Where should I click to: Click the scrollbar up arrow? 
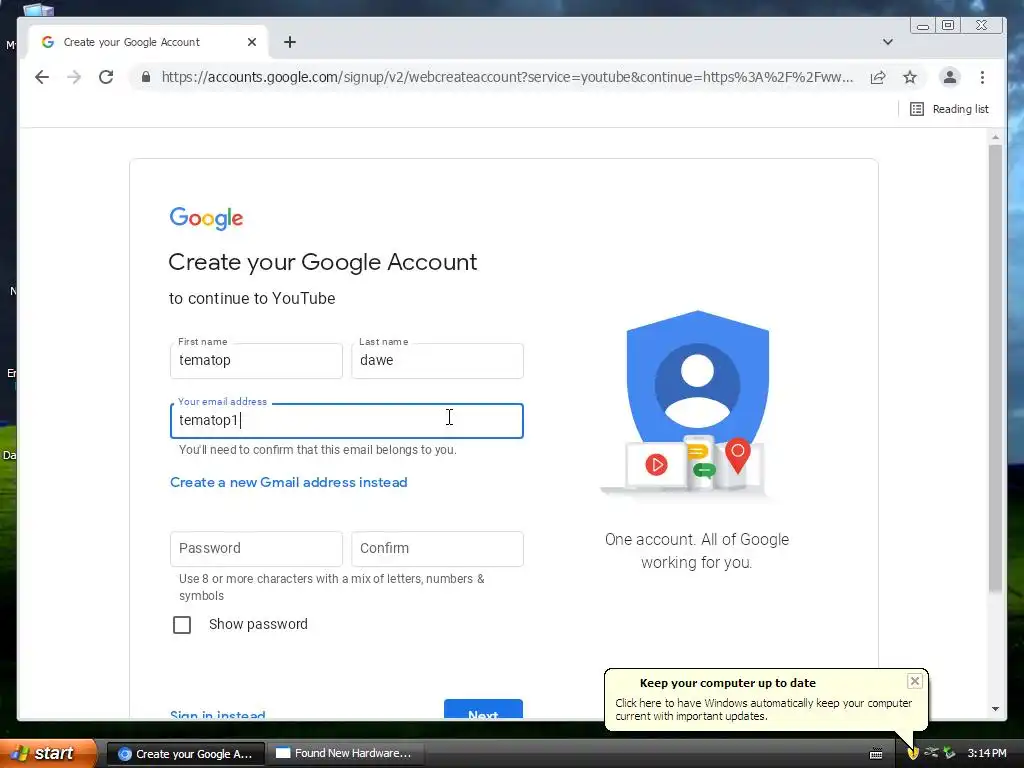coord(995,137)
